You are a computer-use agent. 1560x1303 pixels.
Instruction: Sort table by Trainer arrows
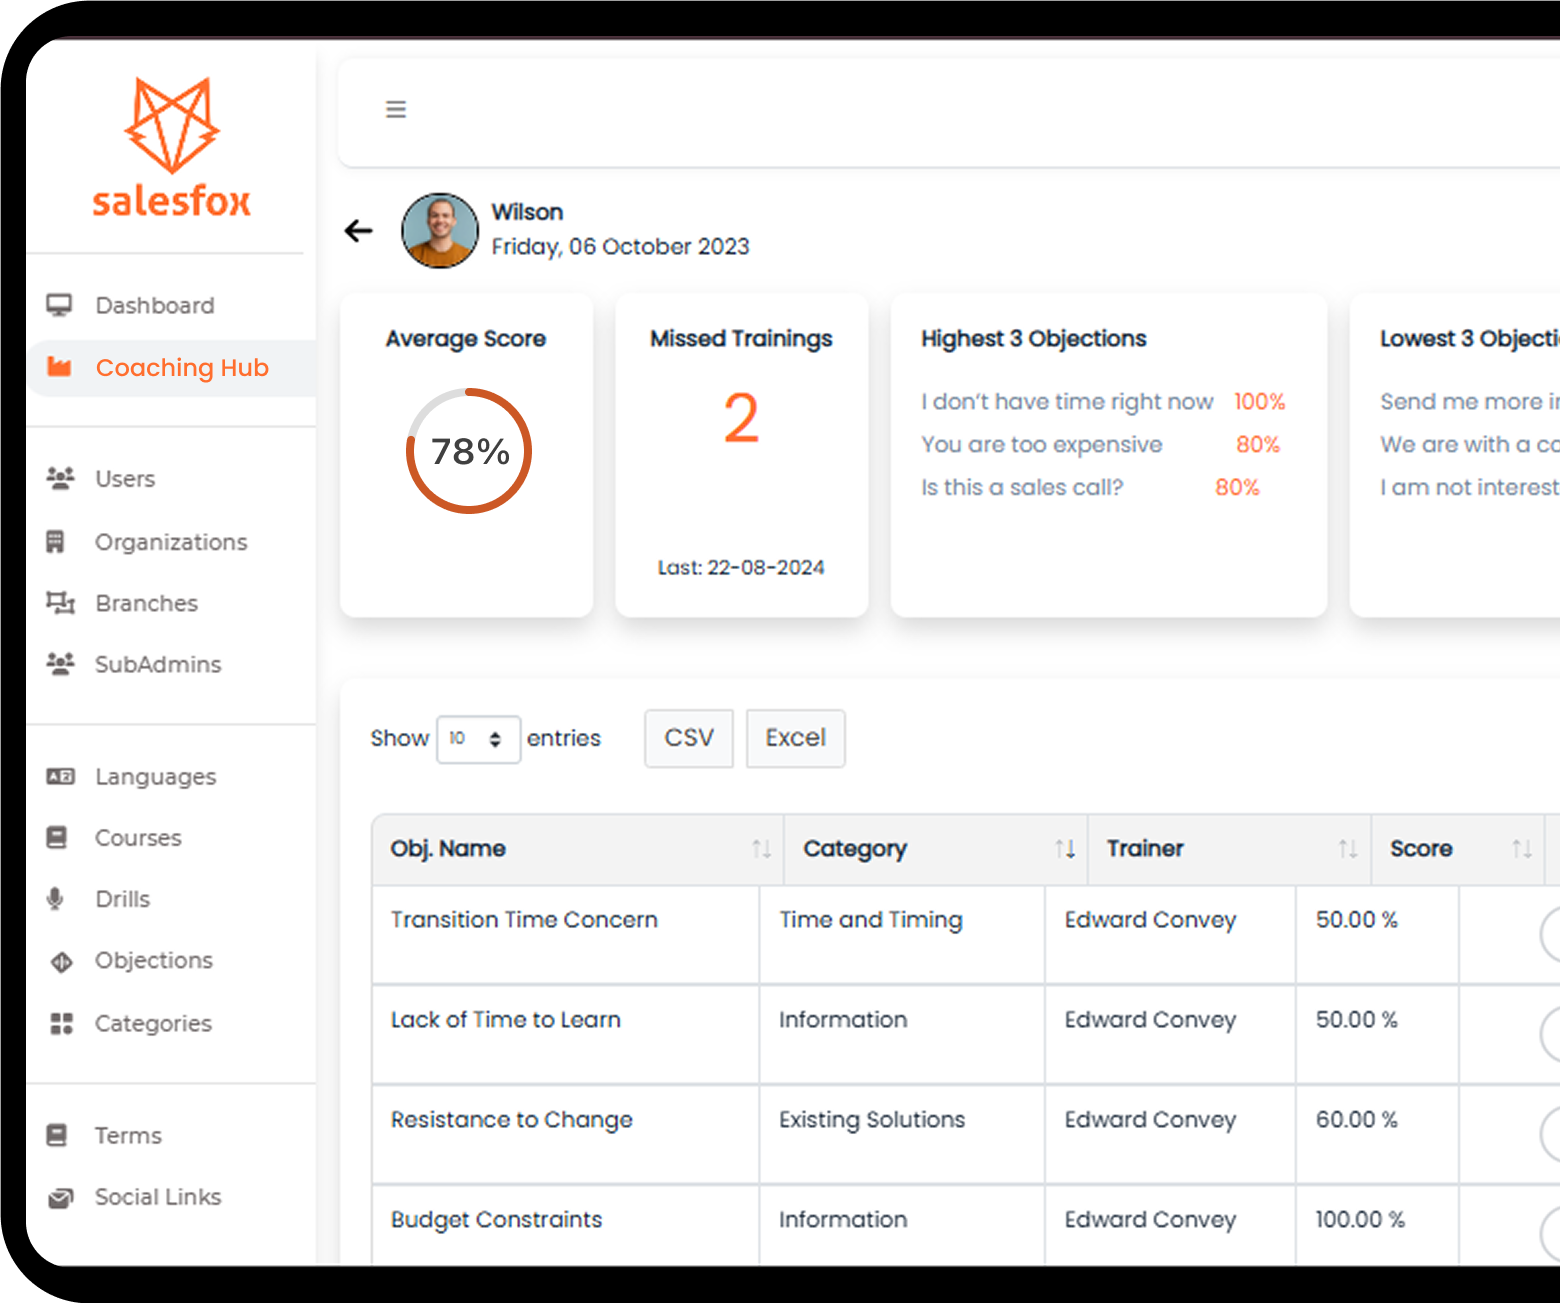tap(1348, 849)
